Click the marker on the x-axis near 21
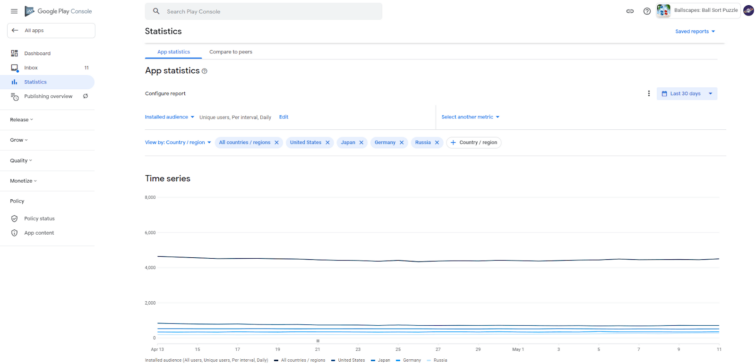 coord(318,341)
